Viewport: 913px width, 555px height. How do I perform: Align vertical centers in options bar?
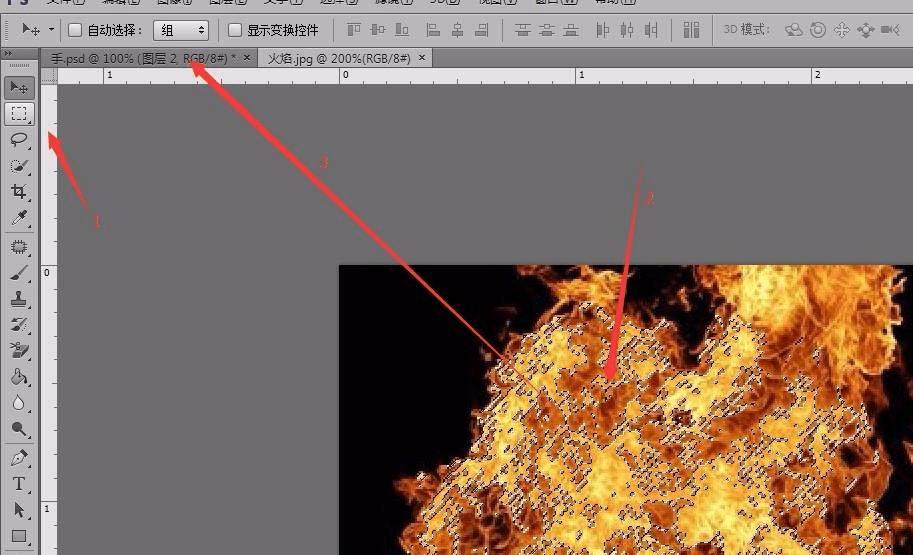click(x=378, y=30)
